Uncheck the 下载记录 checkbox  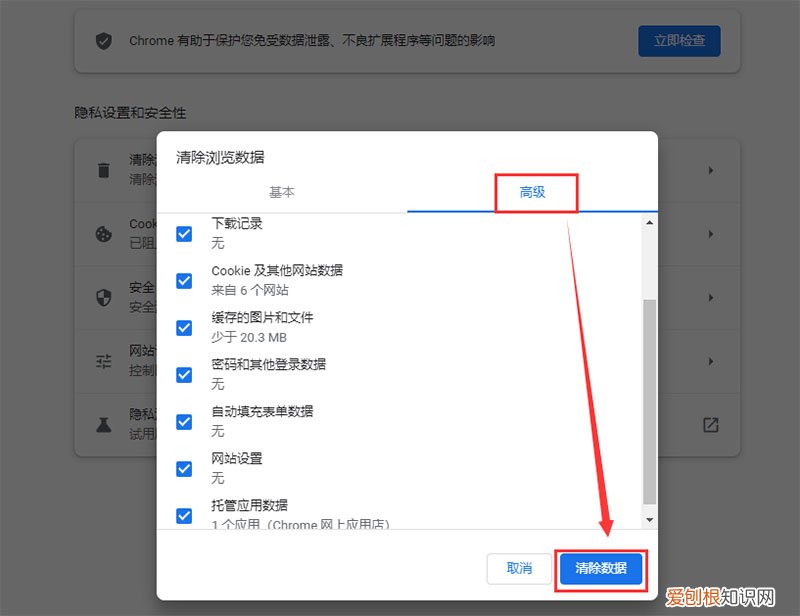184,233
